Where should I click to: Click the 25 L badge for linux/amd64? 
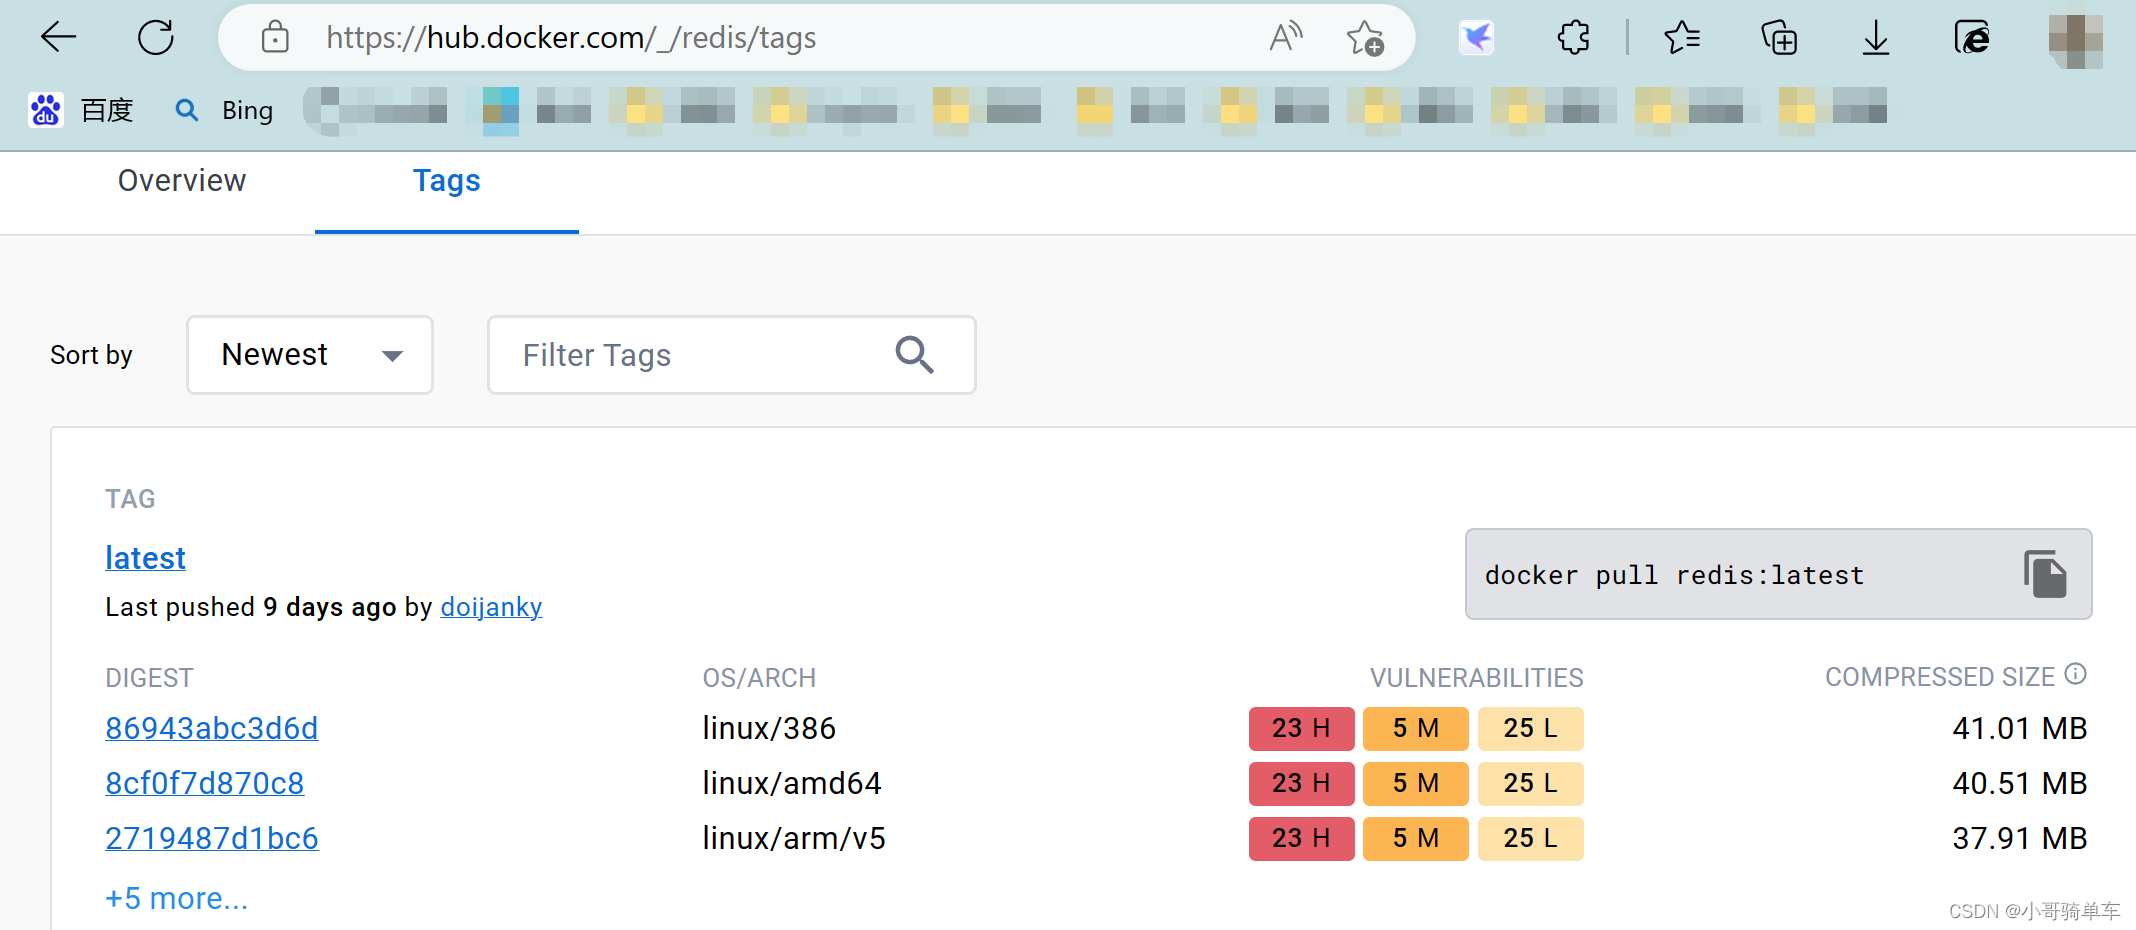[x=1530, y=783]
